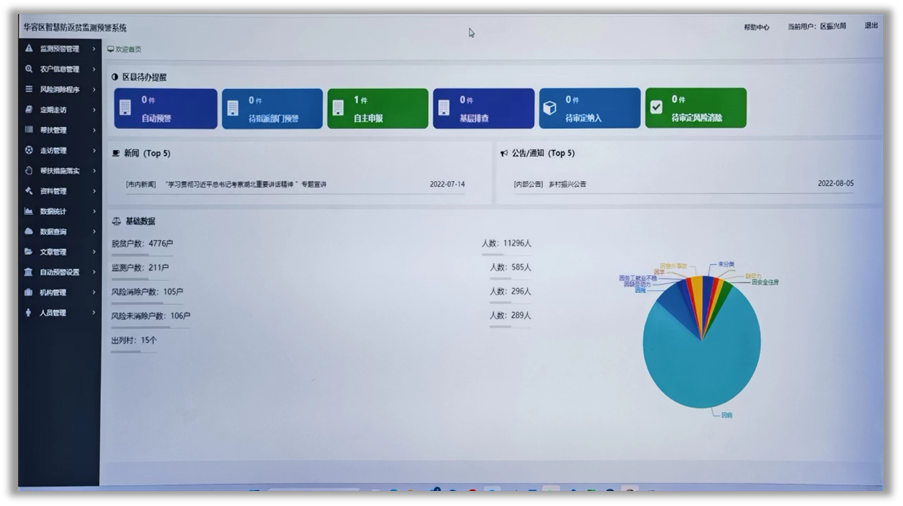Image resolution: width=903 pixels, height=506 pixels.
Task: Open the green 自主申报 card with 1件
Action: click(x=377, y=108)
